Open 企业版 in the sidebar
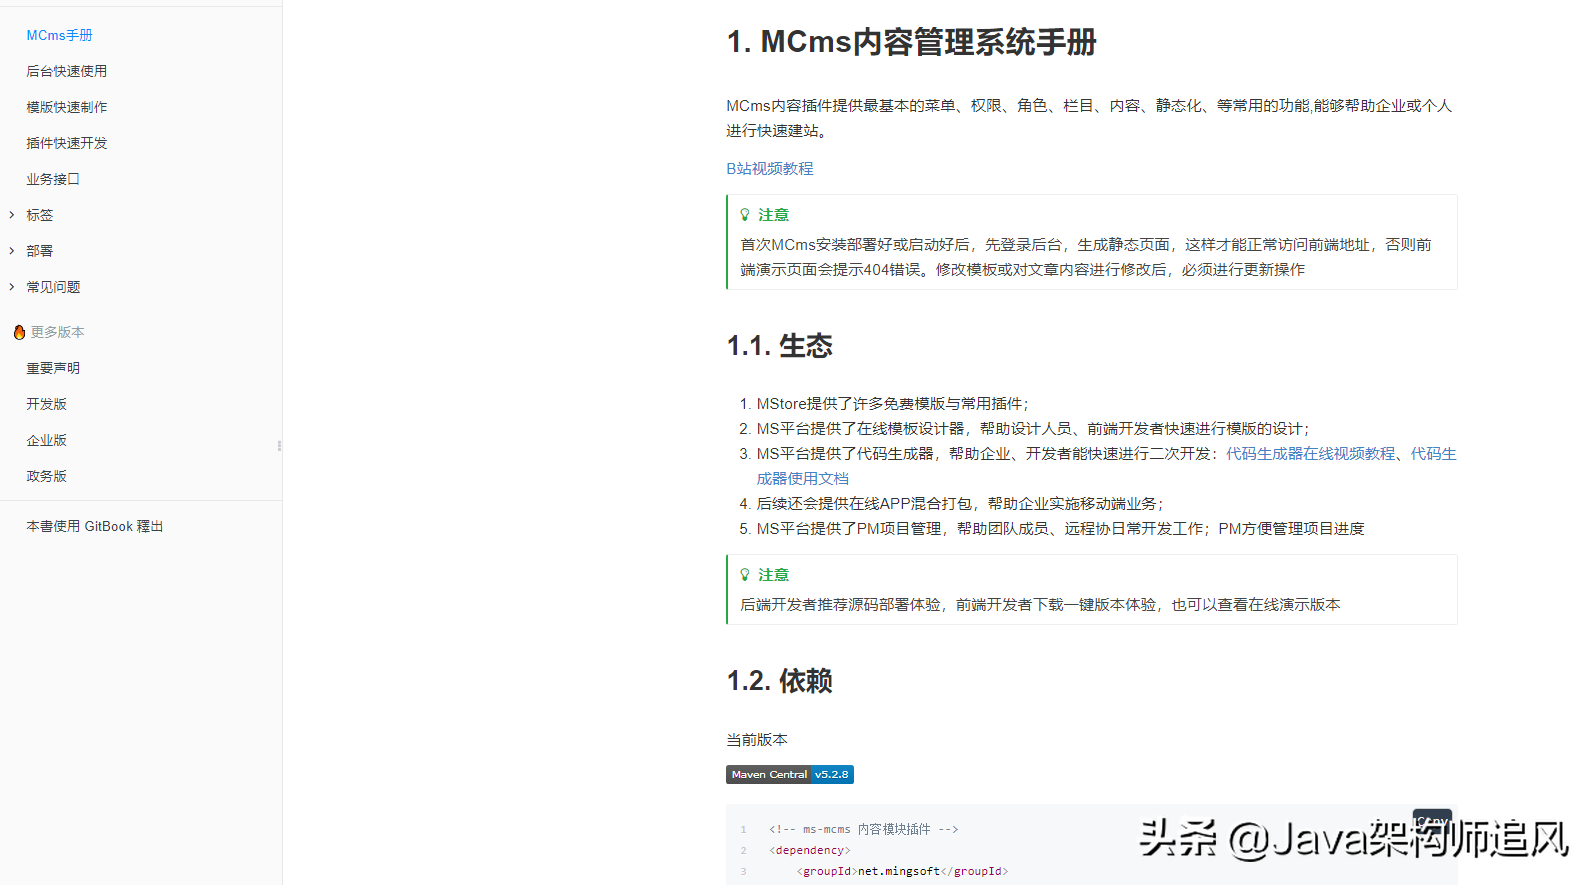The image size is (1596, 885). coord(46,440)
